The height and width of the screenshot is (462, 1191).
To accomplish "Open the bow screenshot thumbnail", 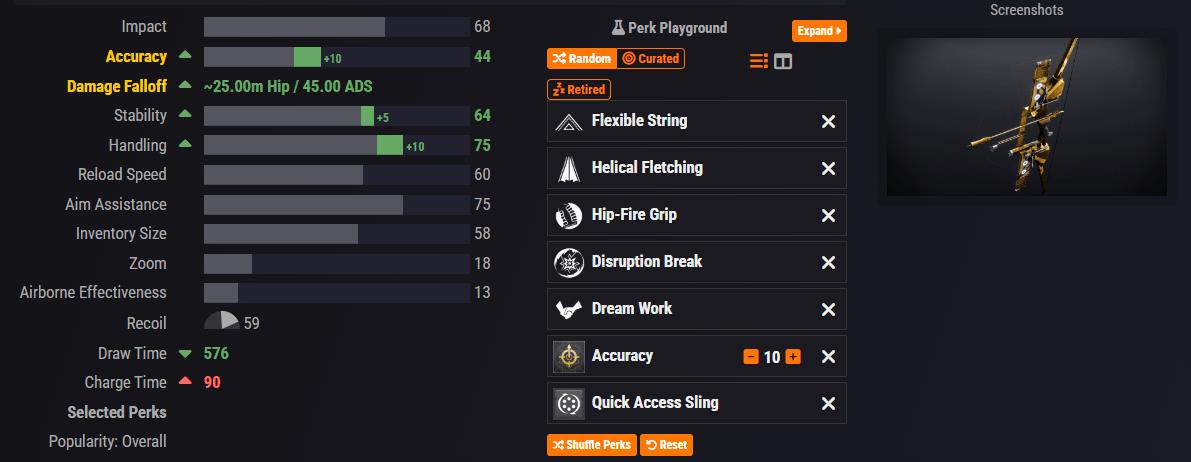I will point(1026,117).
